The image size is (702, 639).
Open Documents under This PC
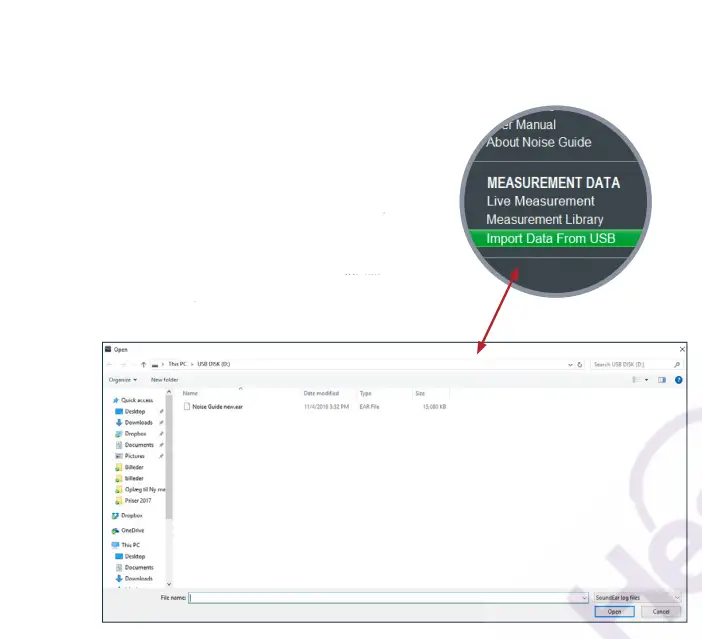(139, 568)
